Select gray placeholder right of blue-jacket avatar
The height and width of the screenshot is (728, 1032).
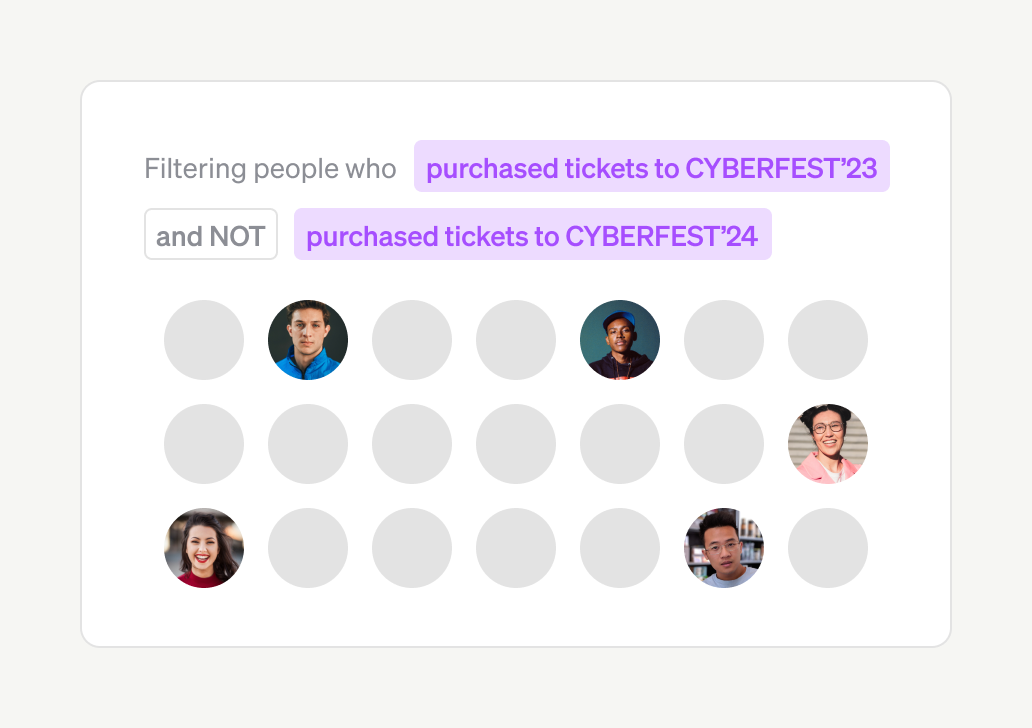412,340
